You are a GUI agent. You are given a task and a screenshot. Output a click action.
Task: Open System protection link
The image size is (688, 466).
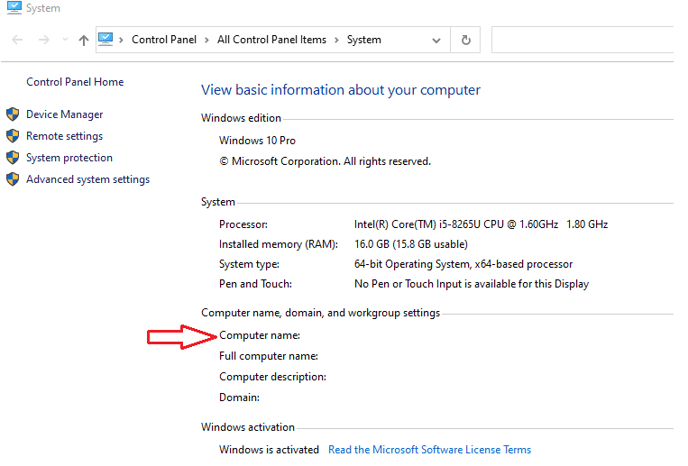pos(69,158)
